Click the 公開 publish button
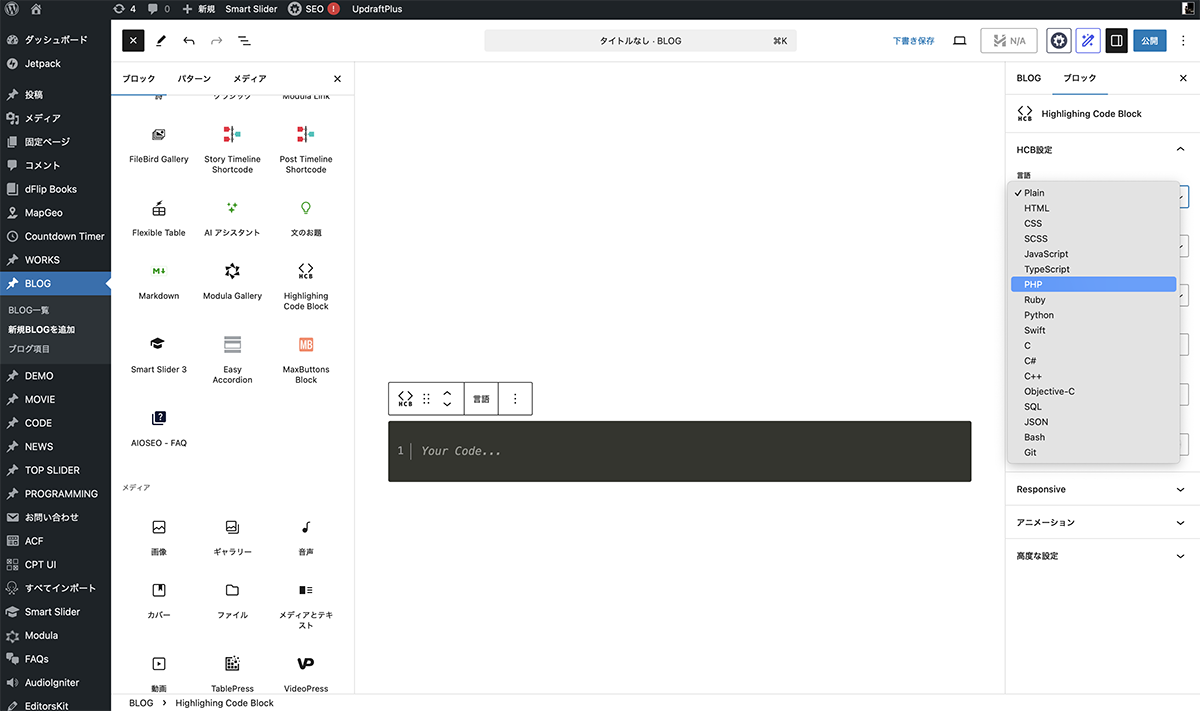 pos(1149,41)
